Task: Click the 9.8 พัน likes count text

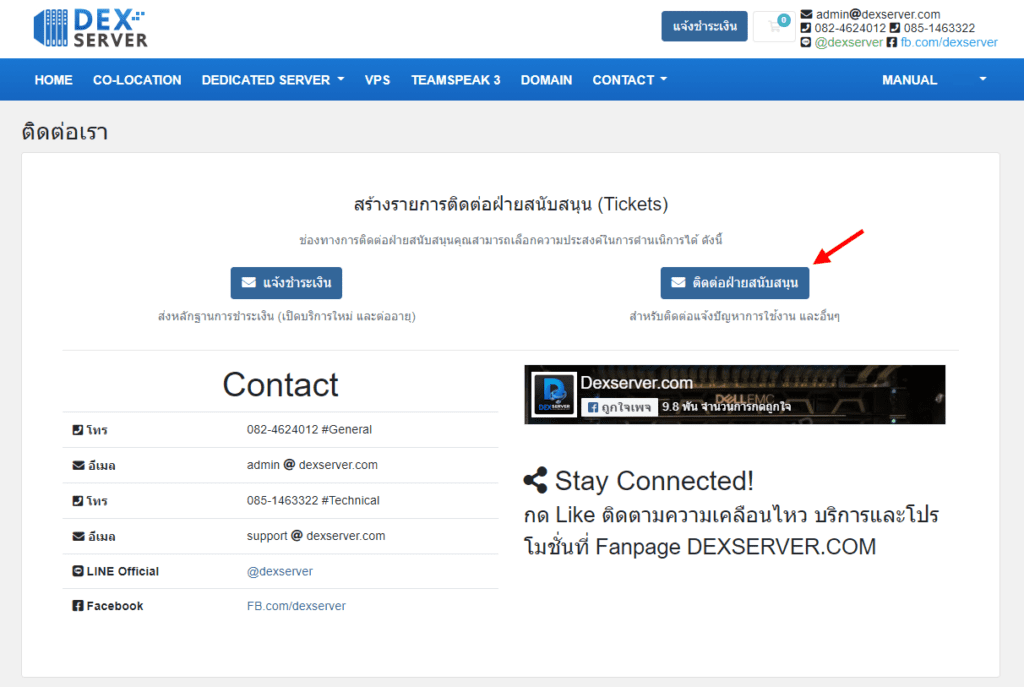Action: [x=726, y=407]
